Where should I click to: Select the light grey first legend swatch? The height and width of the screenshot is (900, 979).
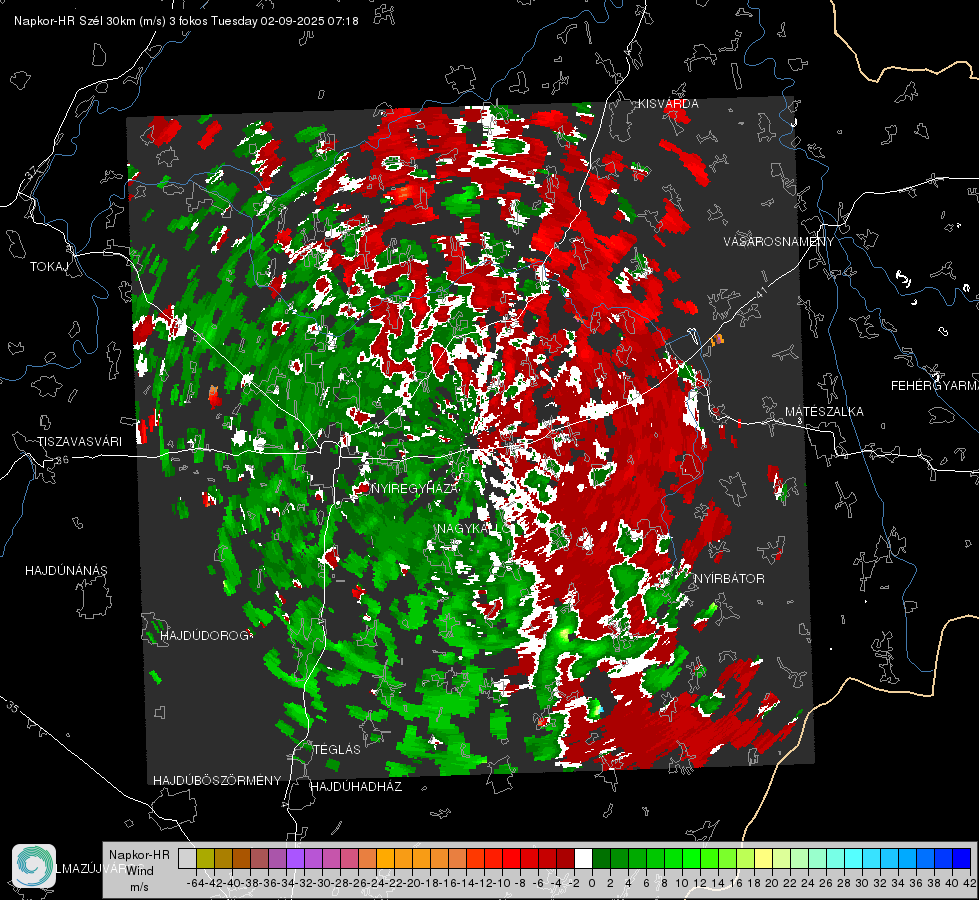(x=187, y=858)
